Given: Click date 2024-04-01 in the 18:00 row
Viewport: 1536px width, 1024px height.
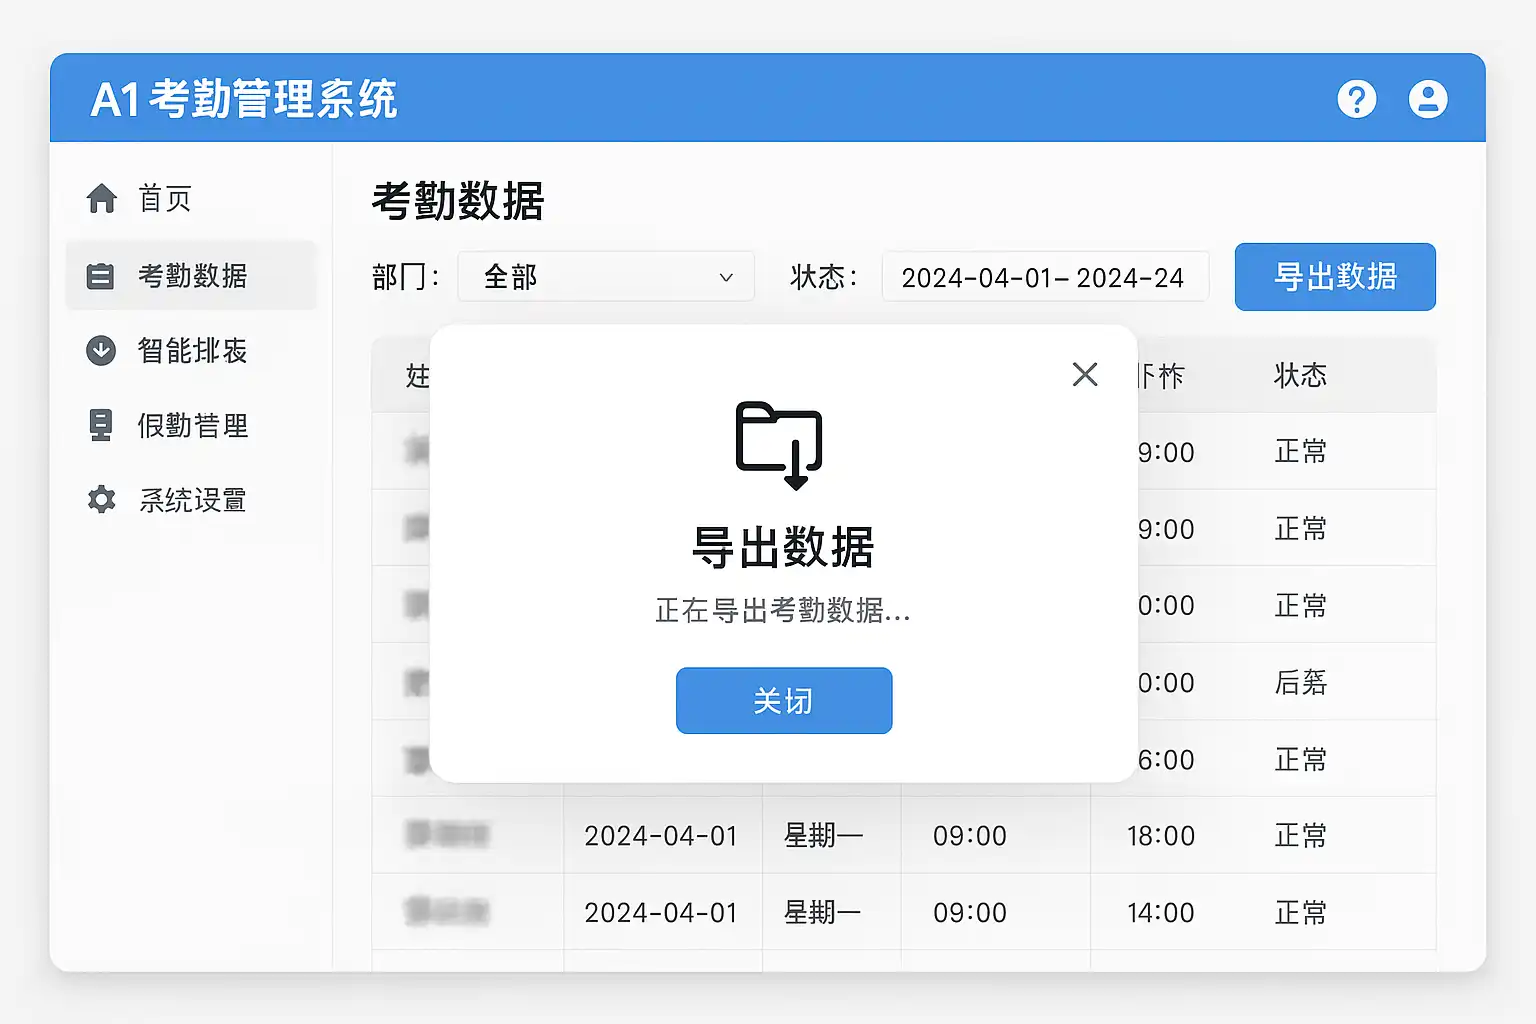Looking at the screenshot, I should [x=661, y=836].
